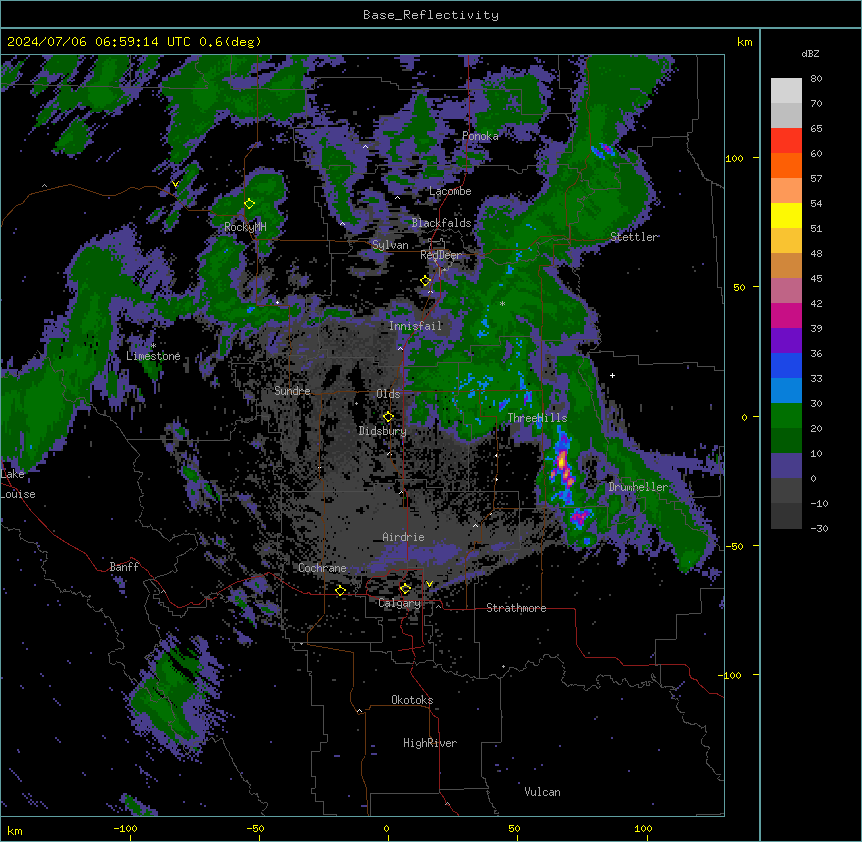Image resolution: width=862 pixels, height=842 pixels.
Task: Select the Sylvan map label
Action: pos(390,245)
